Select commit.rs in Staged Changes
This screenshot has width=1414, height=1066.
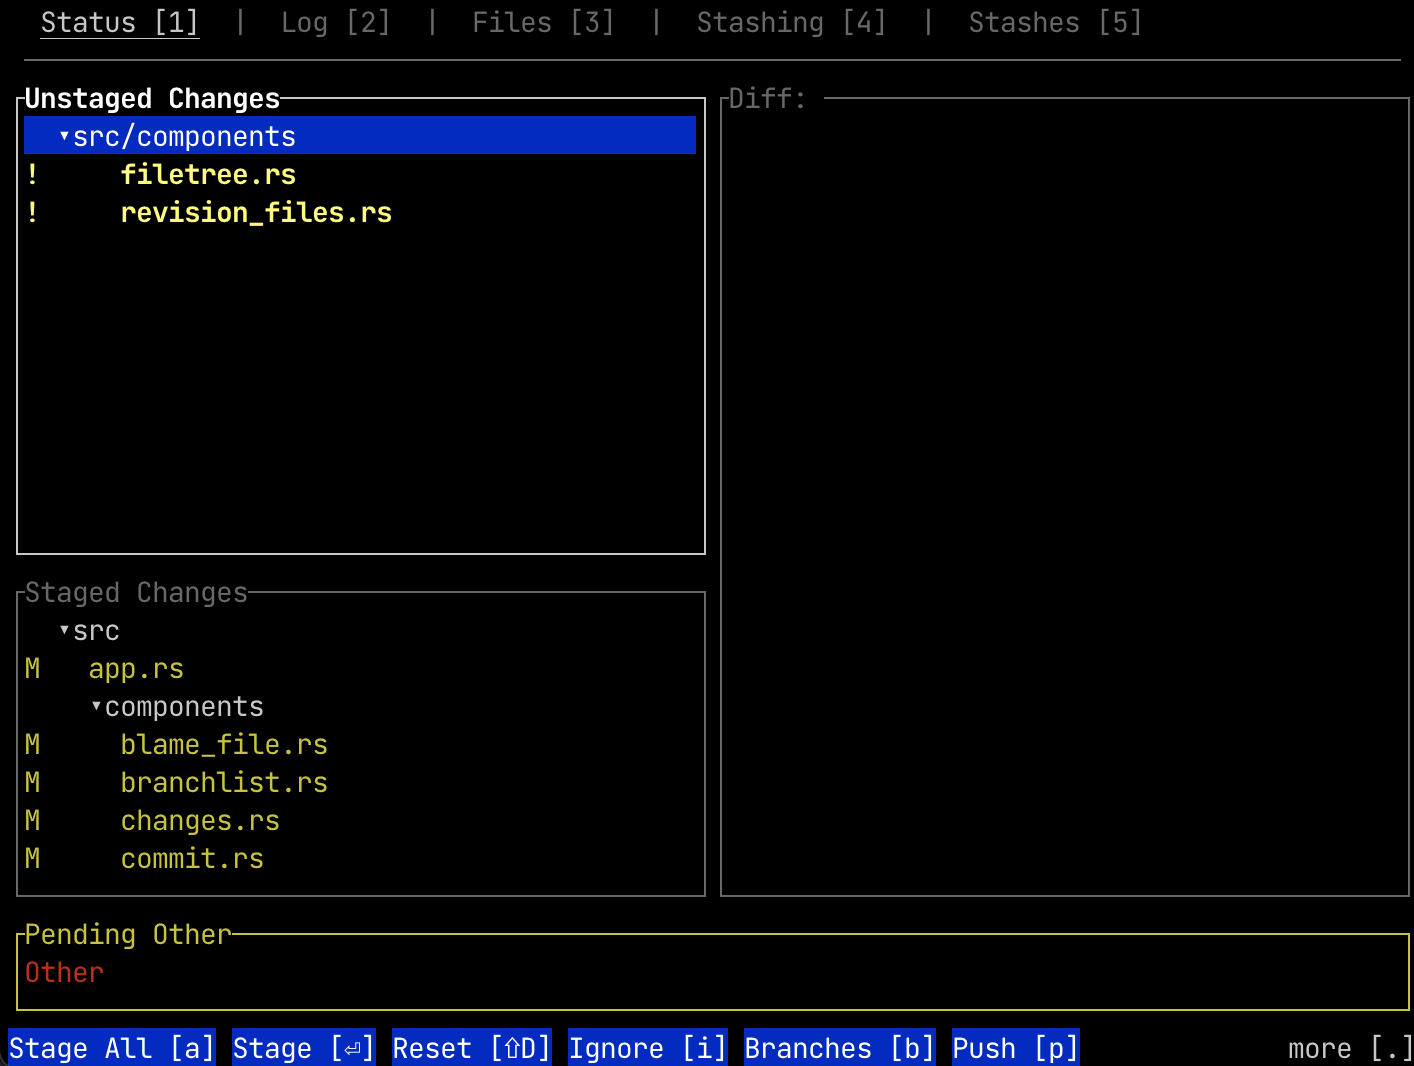coord(191,858)
